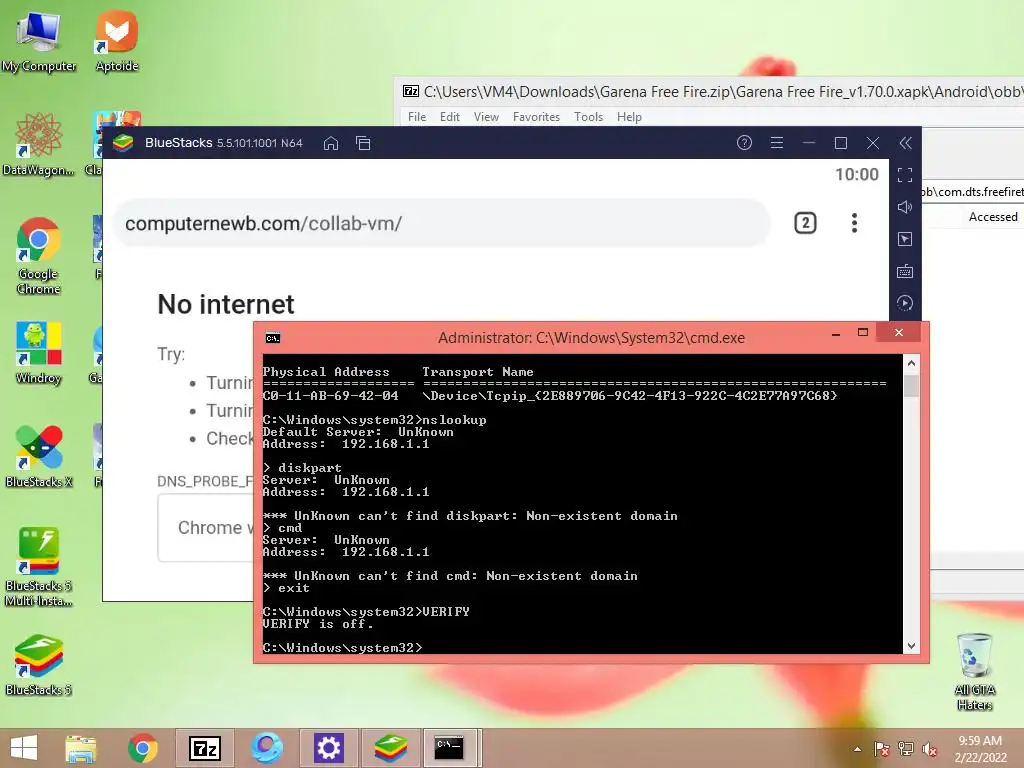Open Chrome tab switcher showing 2 tabs
The width and height of the screenshot is (1024, 768).
[x=805, y=223]
